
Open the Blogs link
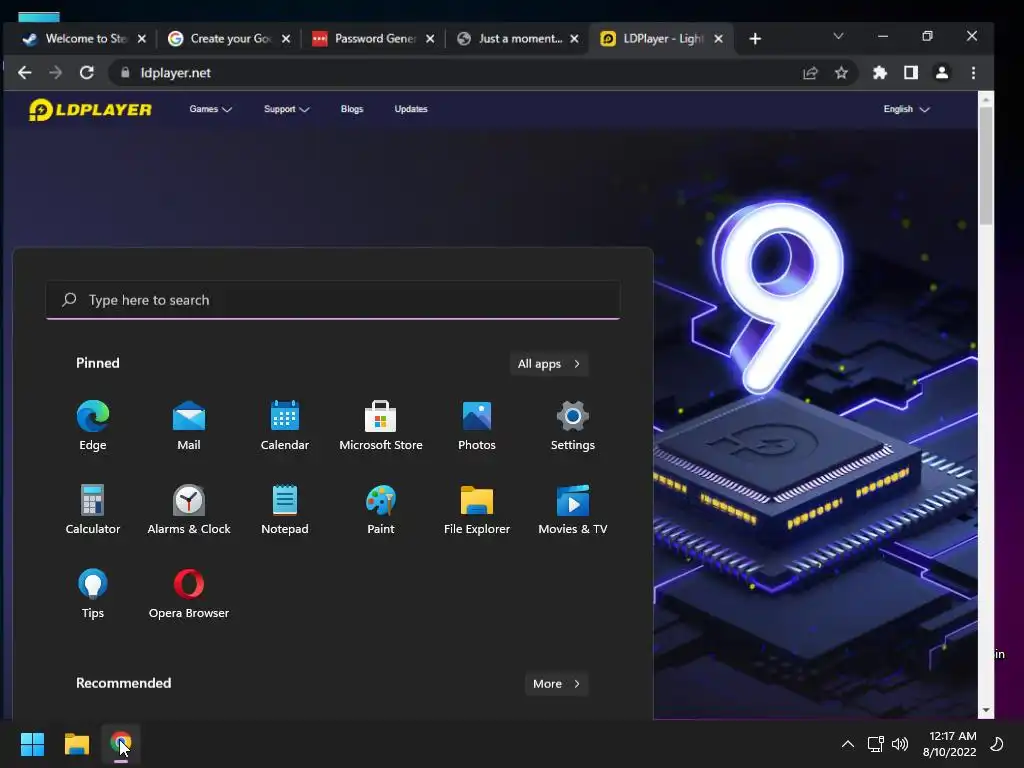pos(351,109)
